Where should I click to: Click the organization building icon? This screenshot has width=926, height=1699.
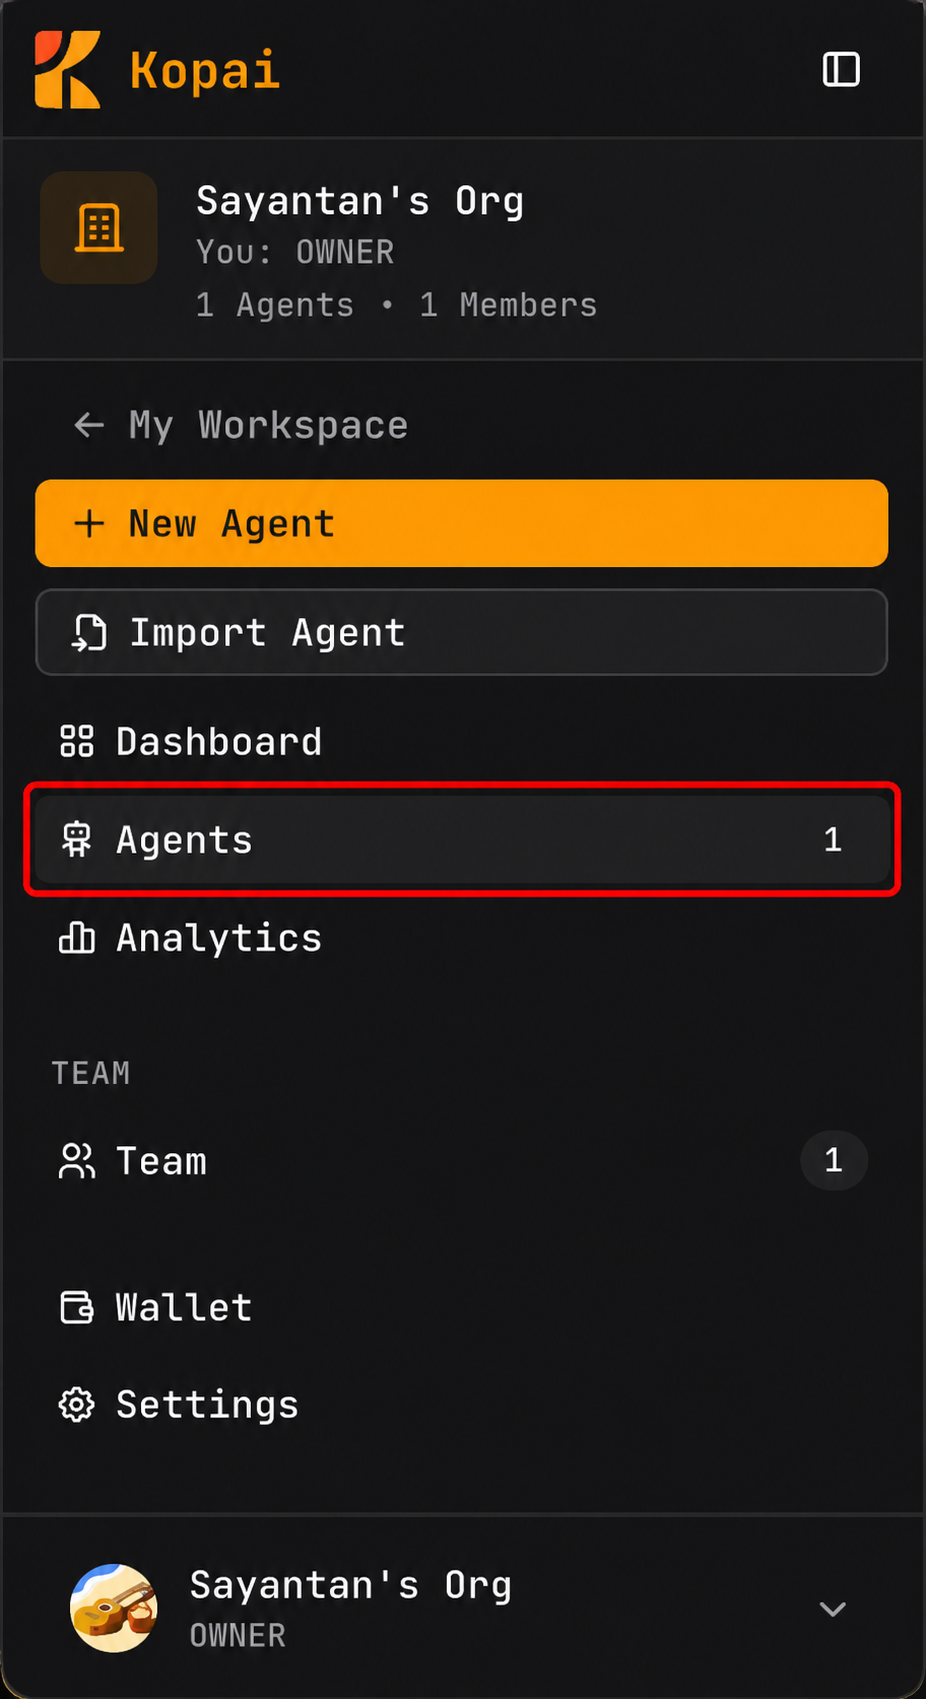[99, 228]
